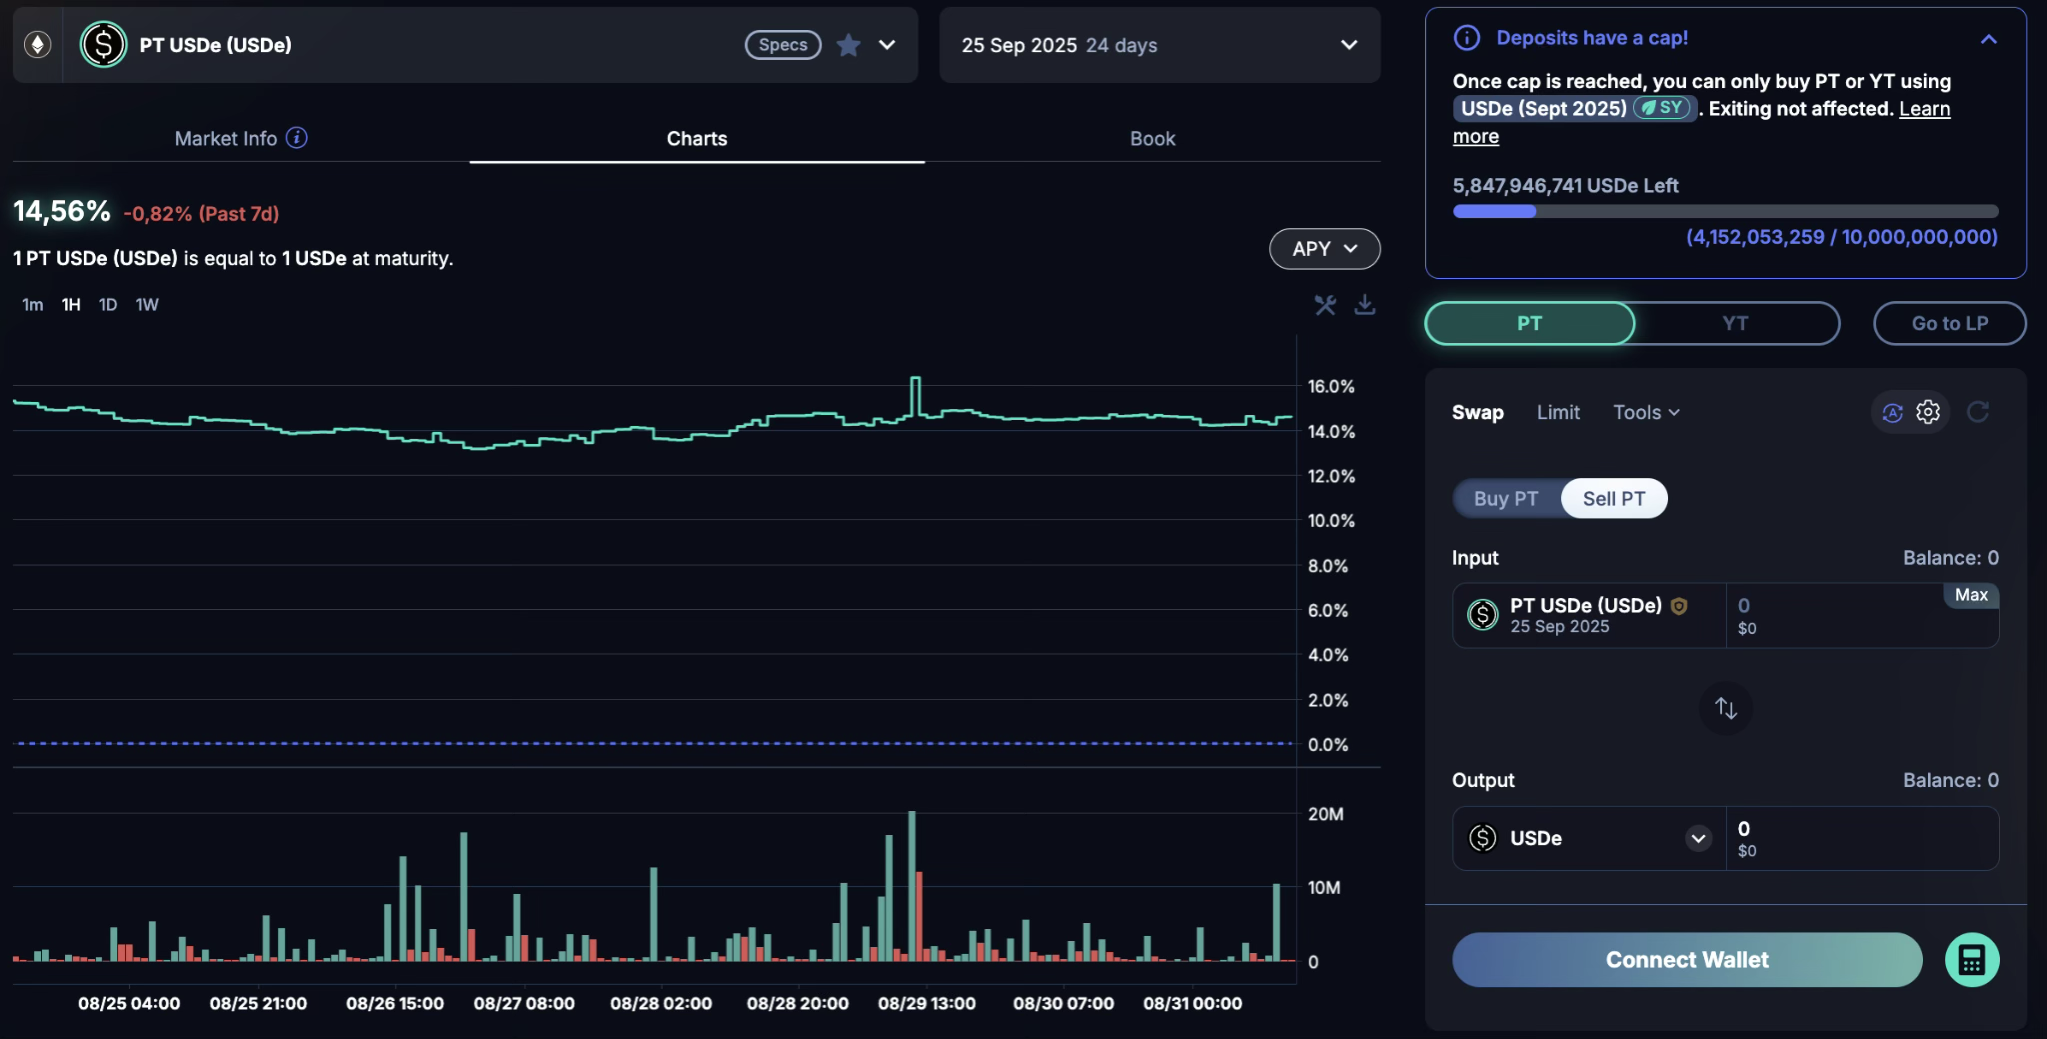
Task: Click the Connect Wallet button
Action: pos(1687,960)
